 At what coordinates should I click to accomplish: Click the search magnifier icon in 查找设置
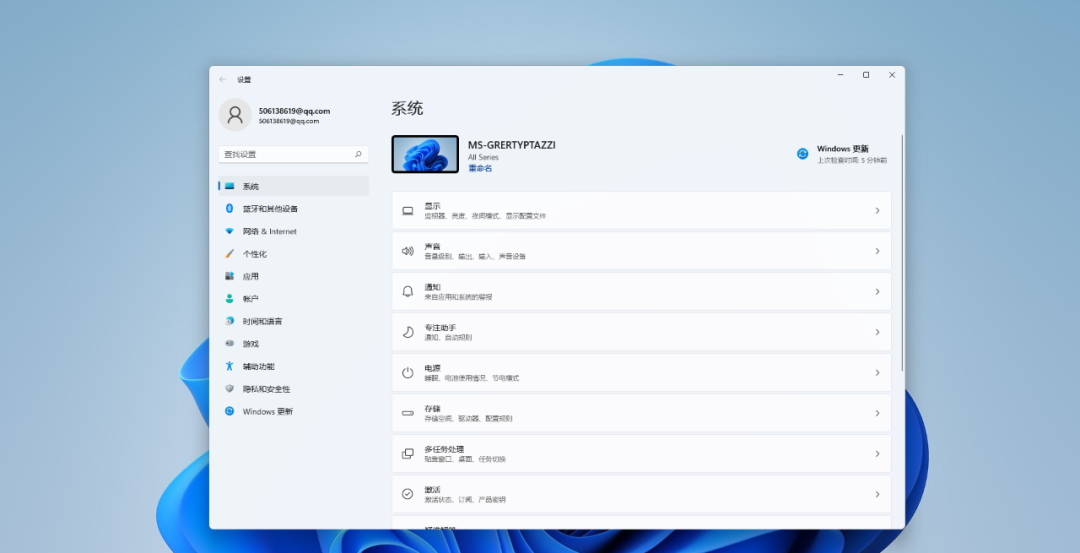coord(358,155)
